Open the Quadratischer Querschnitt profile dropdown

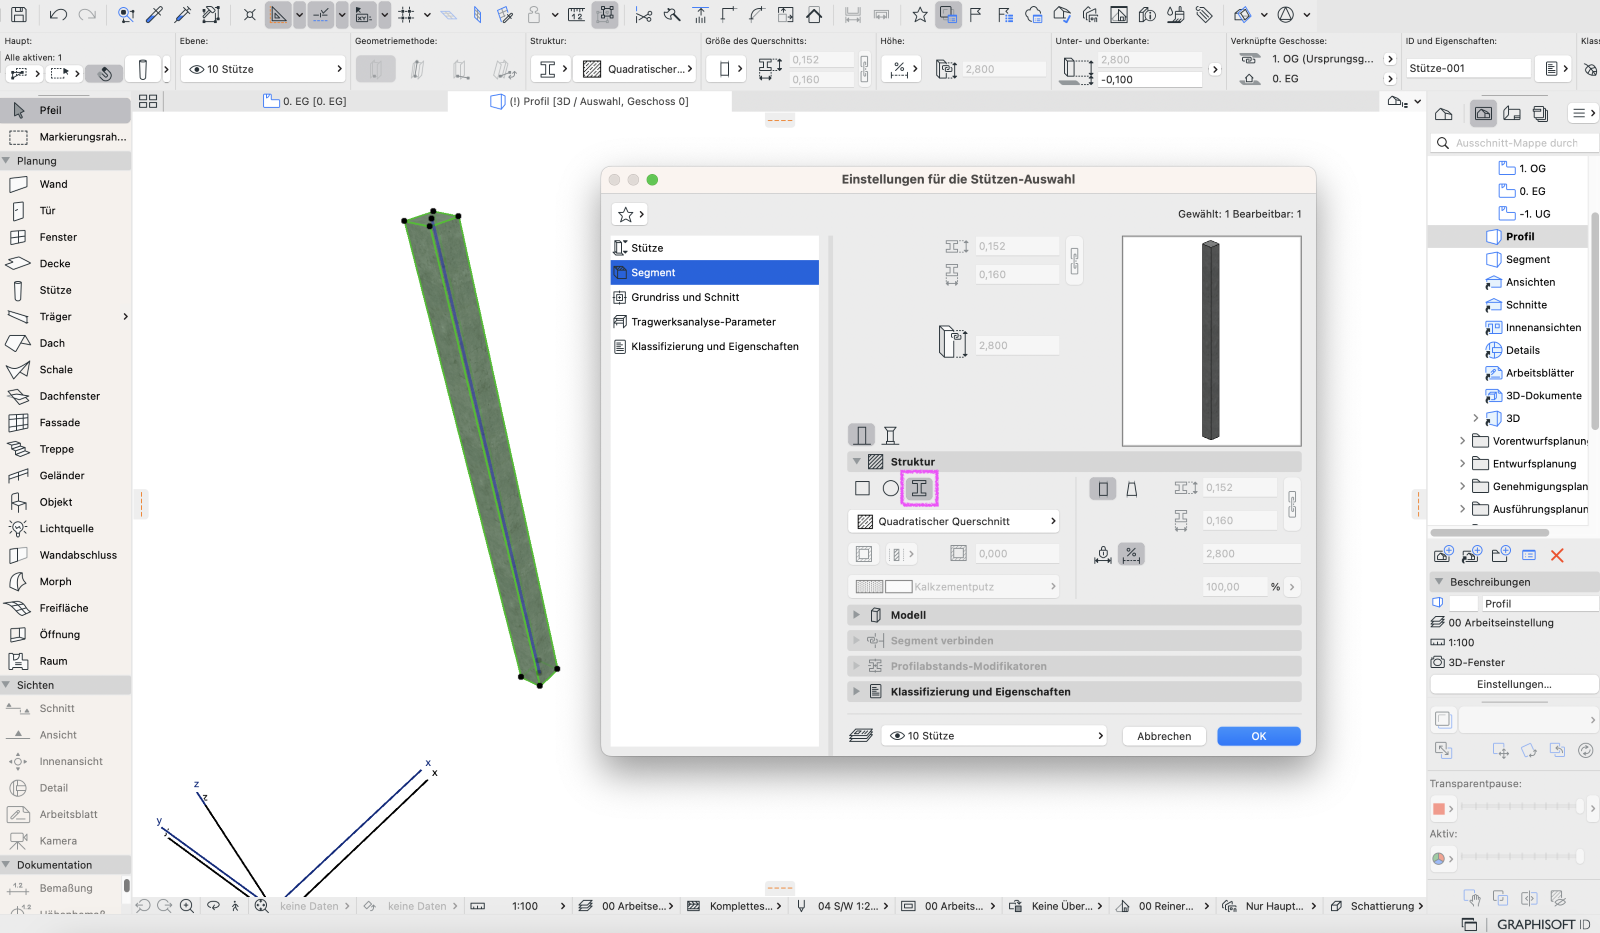pyautogui.click(x=954, y=521)
